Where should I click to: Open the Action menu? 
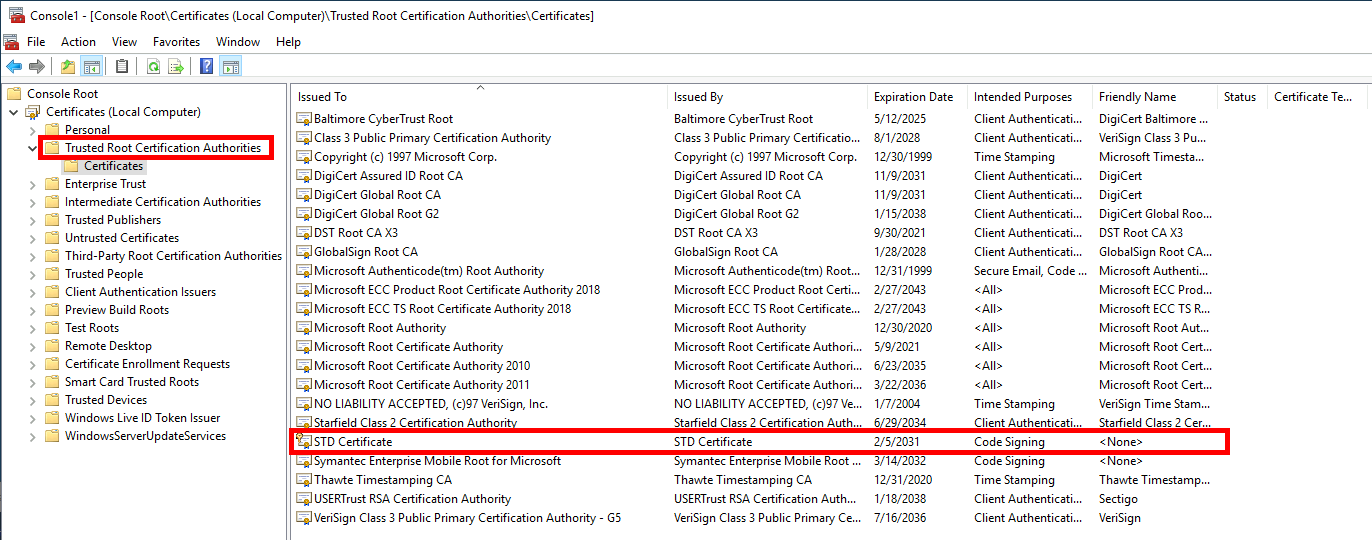click(x=78, y=42)
